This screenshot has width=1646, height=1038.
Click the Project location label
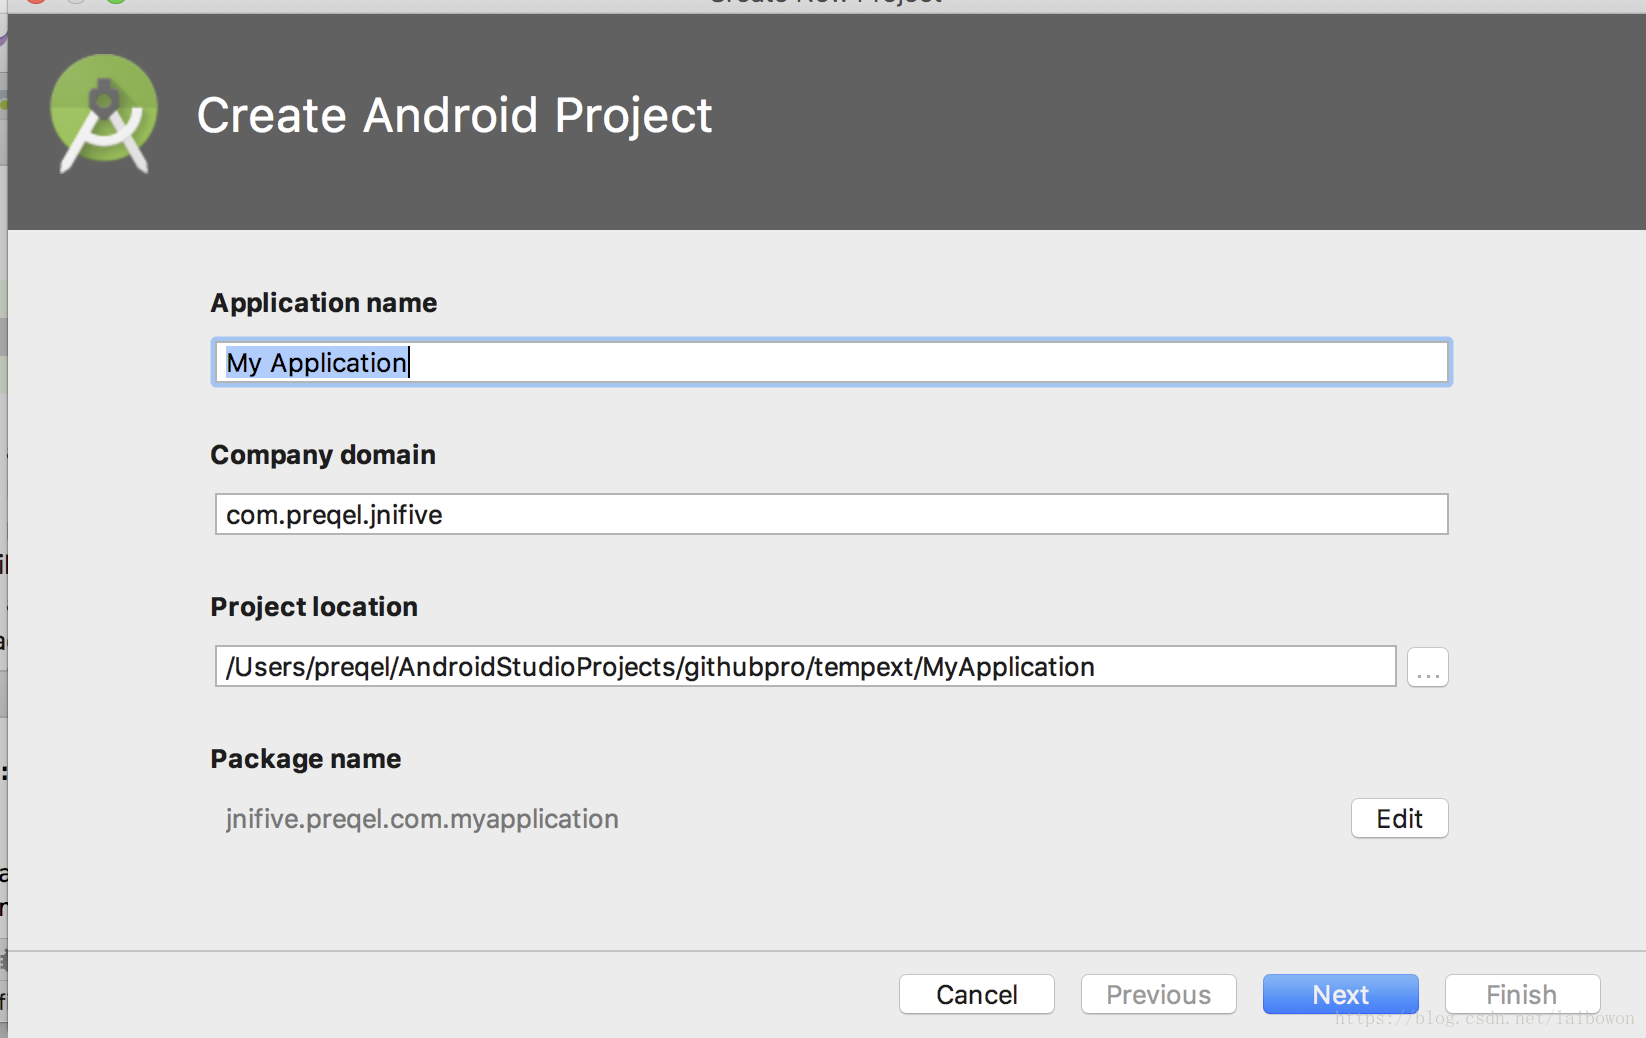click(x=313, y=607)
